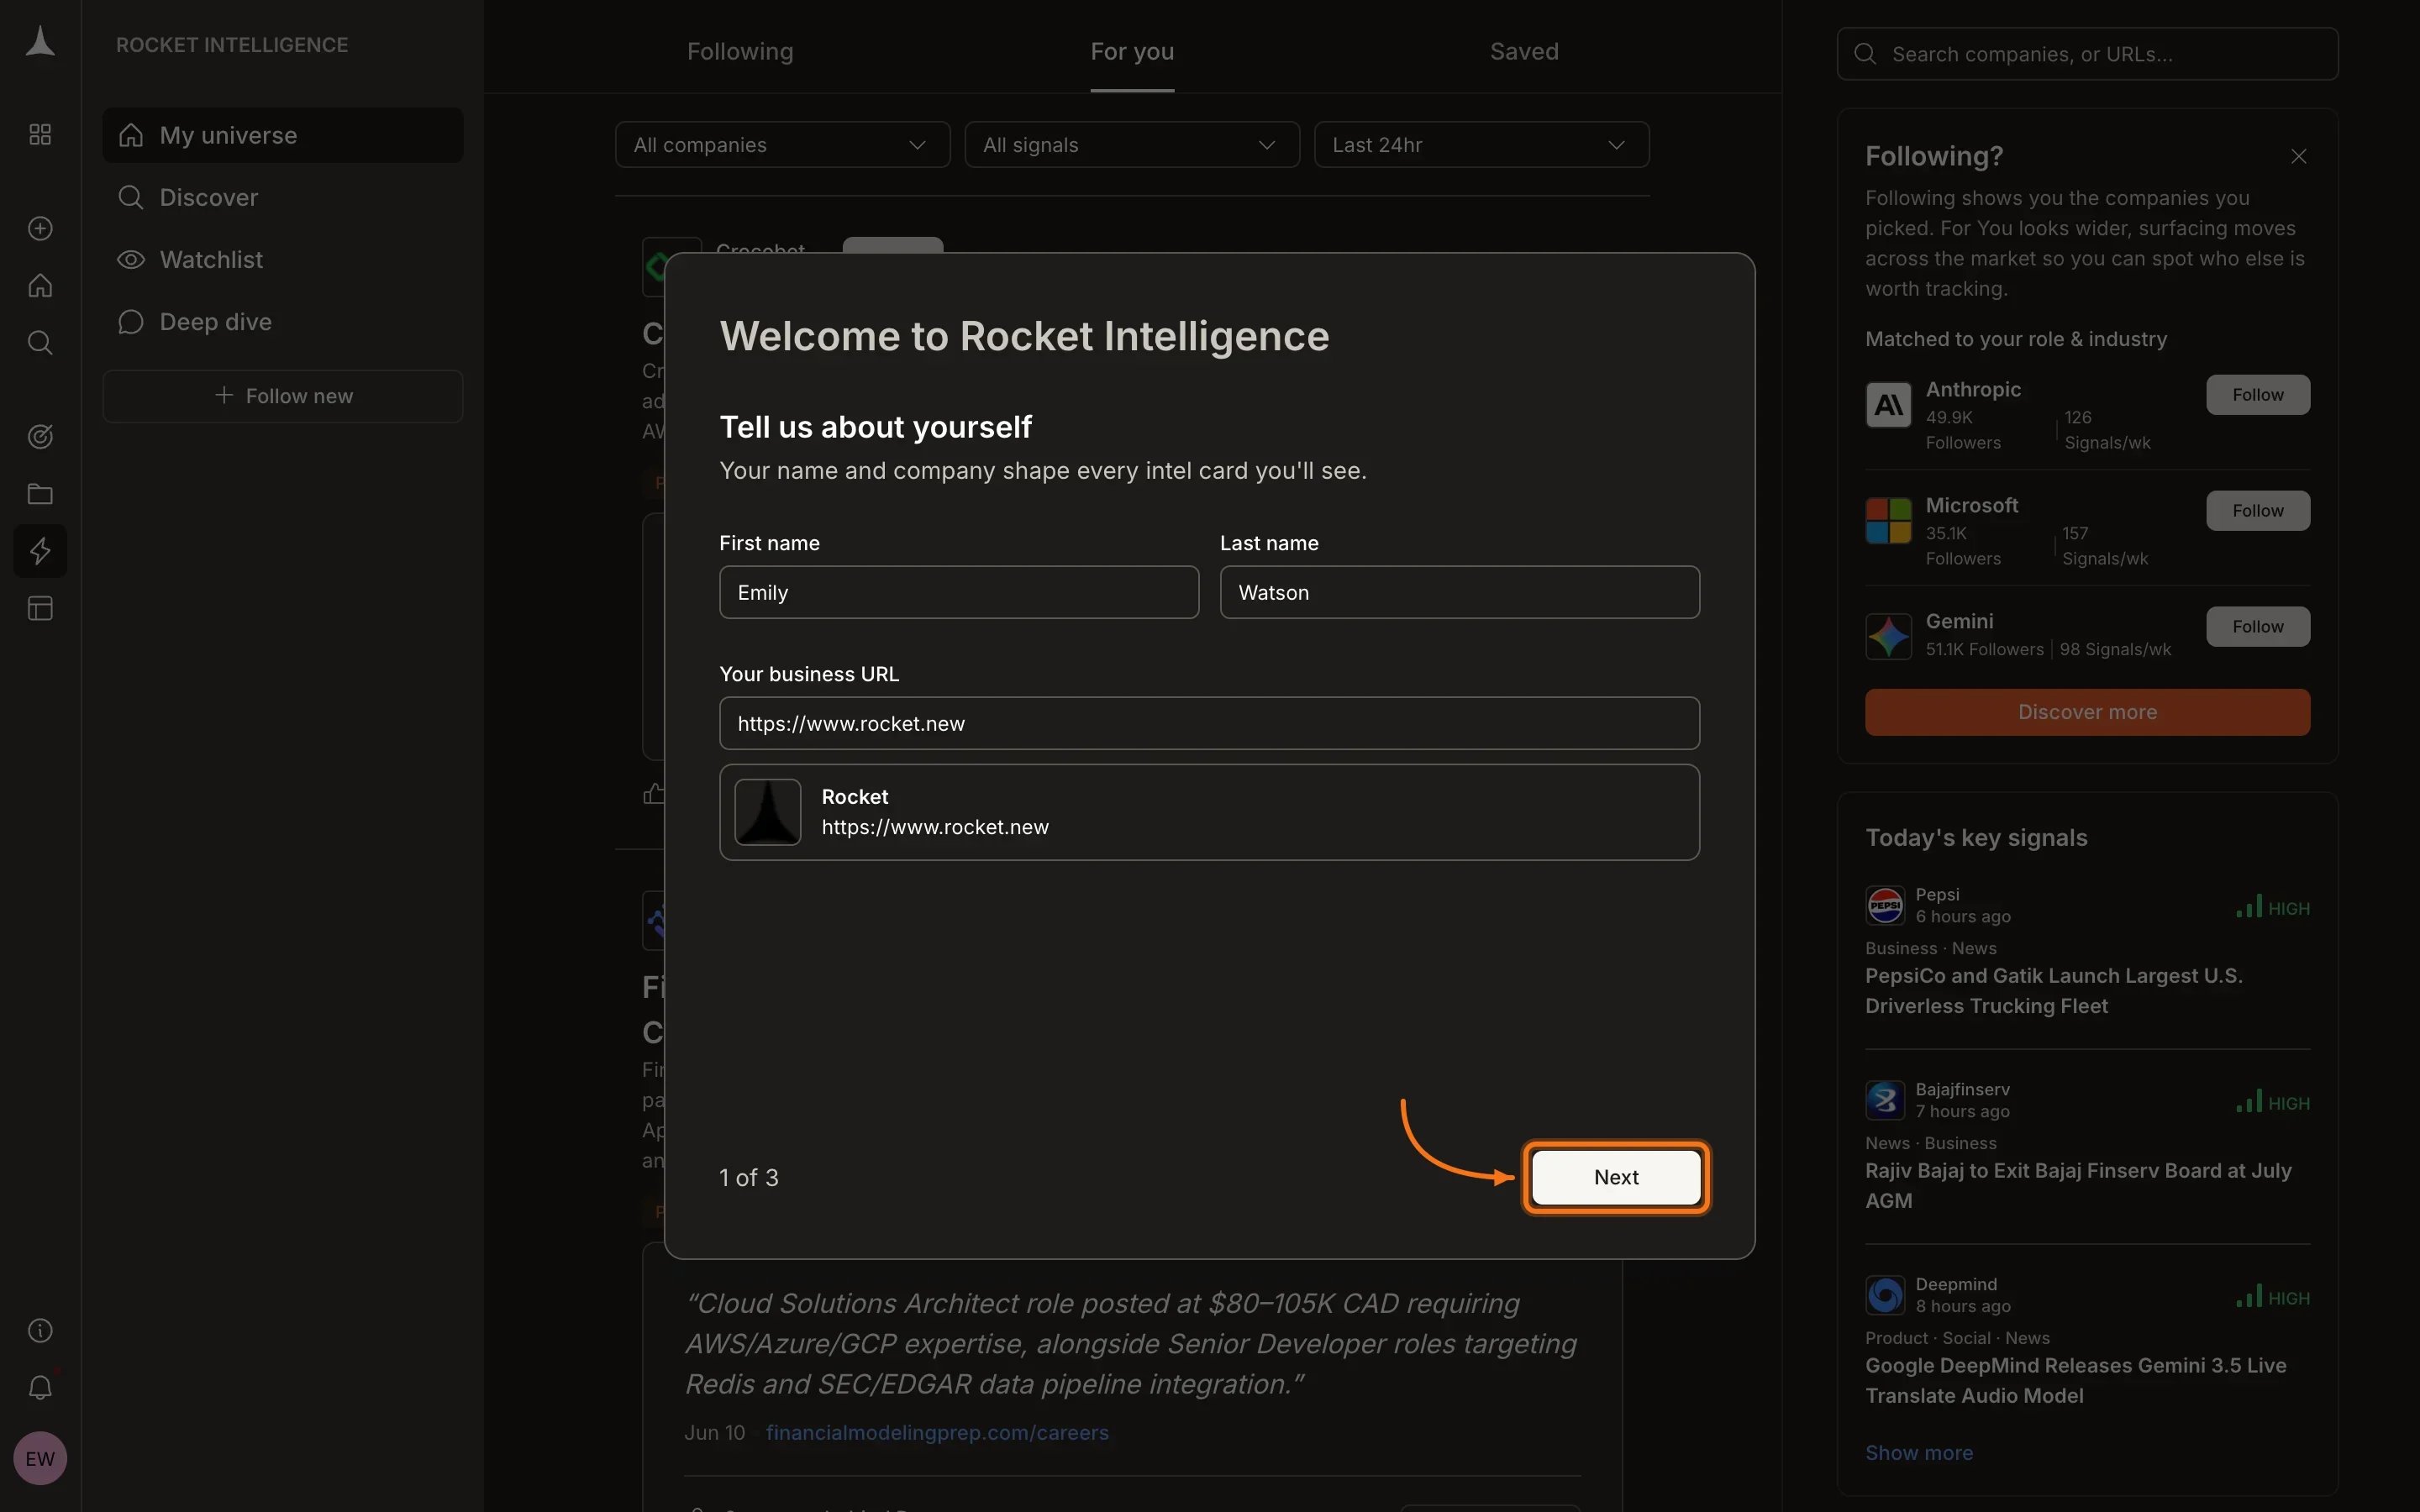Open the Rajiv Bajaj to Exit headline
The image size is (2420, 1512).
pyautogui.click(x=2078, y=1185)
